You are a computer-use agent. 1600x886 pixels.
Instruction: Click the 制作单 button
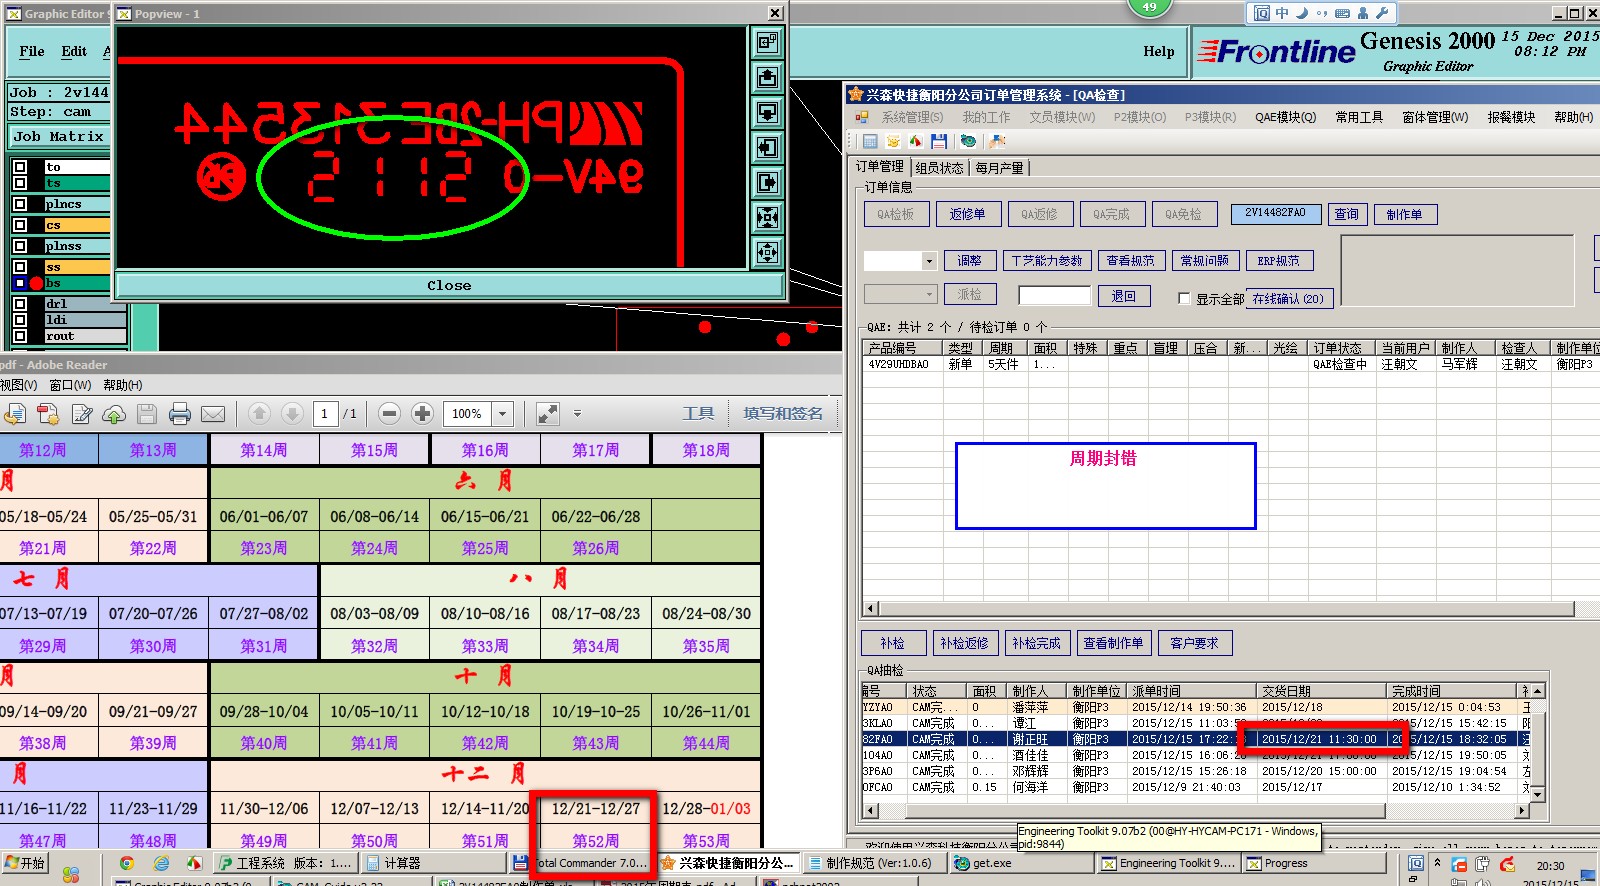(1405, 214)
